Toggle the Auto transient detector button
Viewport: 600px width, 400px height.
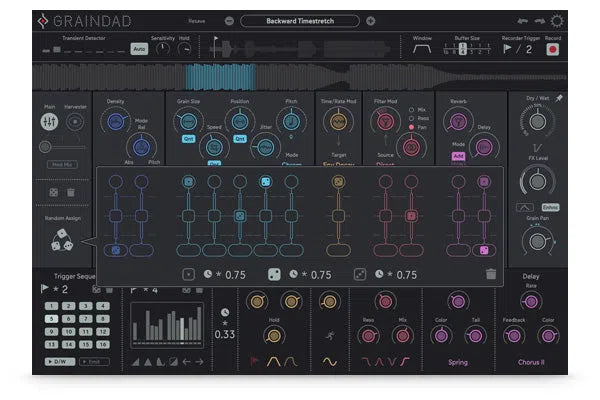(x=138, y=48)
